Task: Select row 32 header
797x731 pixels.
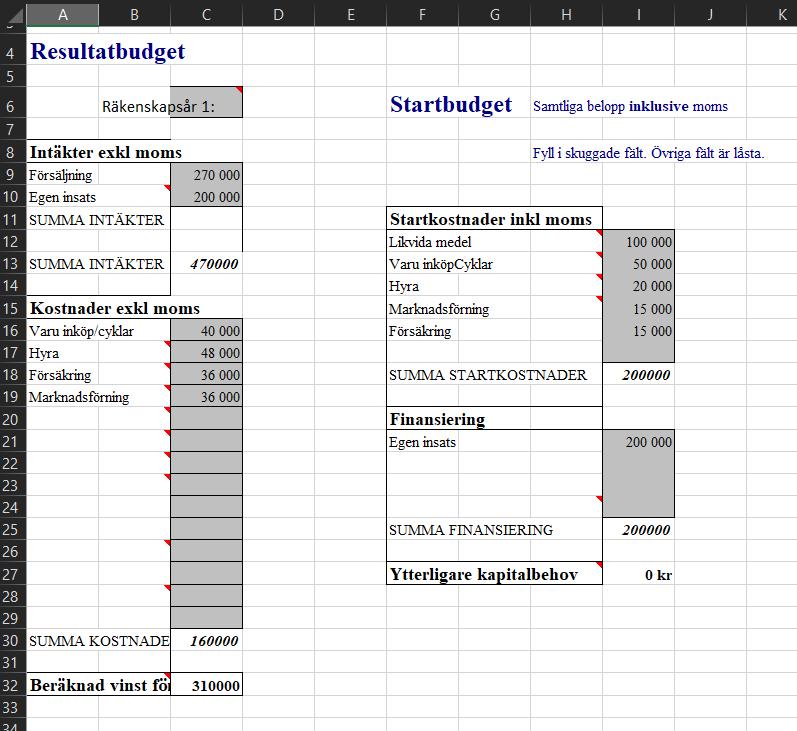Action: click(13, 685)
